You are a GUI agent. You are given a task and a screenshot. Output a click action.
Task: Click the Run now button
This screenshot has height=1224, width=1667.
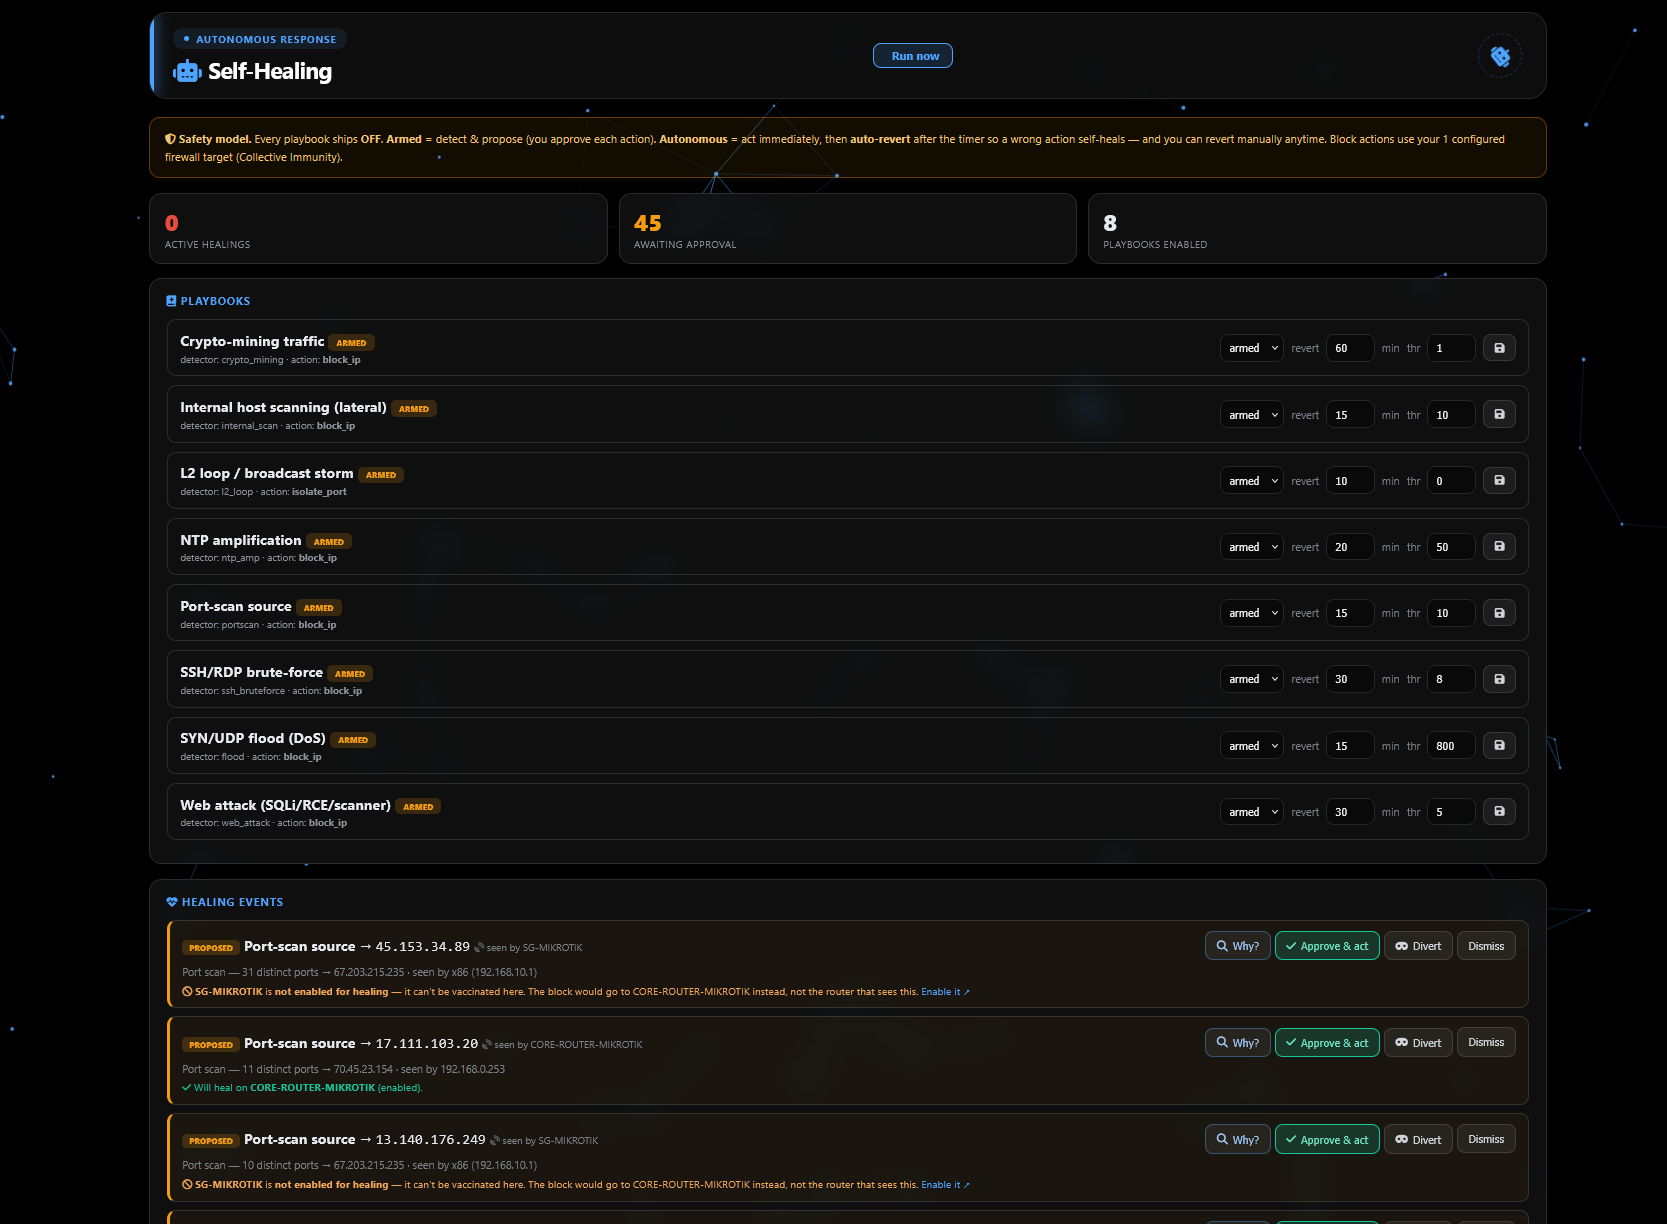click(x=913, y=56)
